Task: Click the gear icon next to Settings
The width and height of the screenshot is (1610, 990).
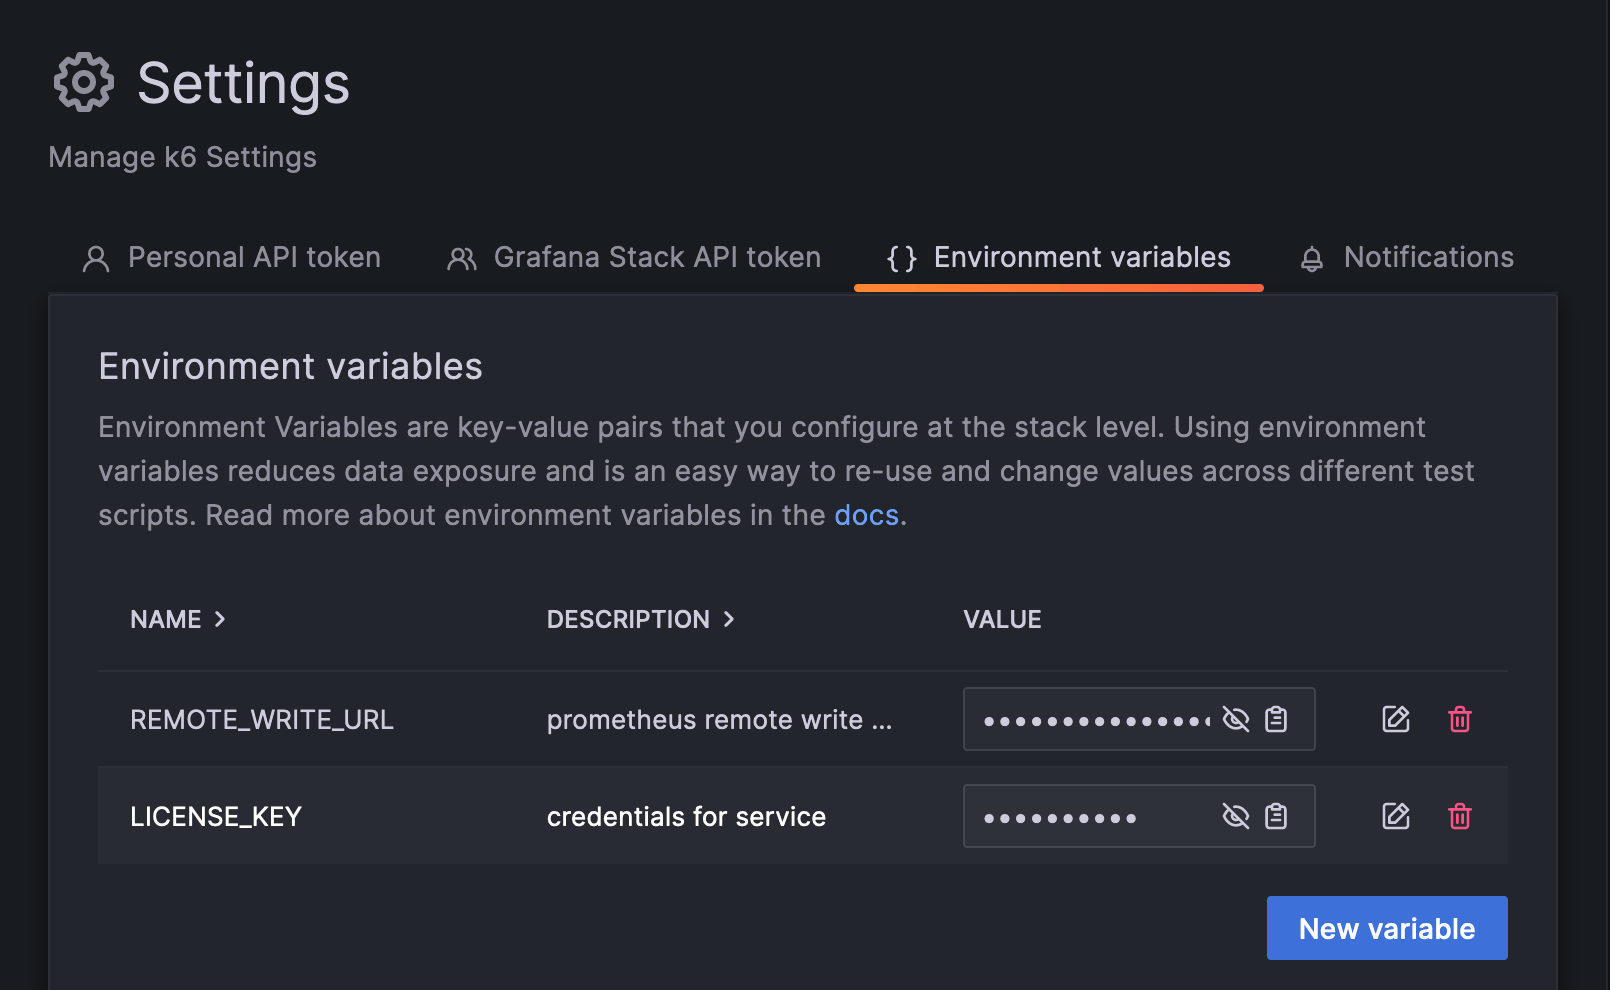Action: click(x=82, y=82)
